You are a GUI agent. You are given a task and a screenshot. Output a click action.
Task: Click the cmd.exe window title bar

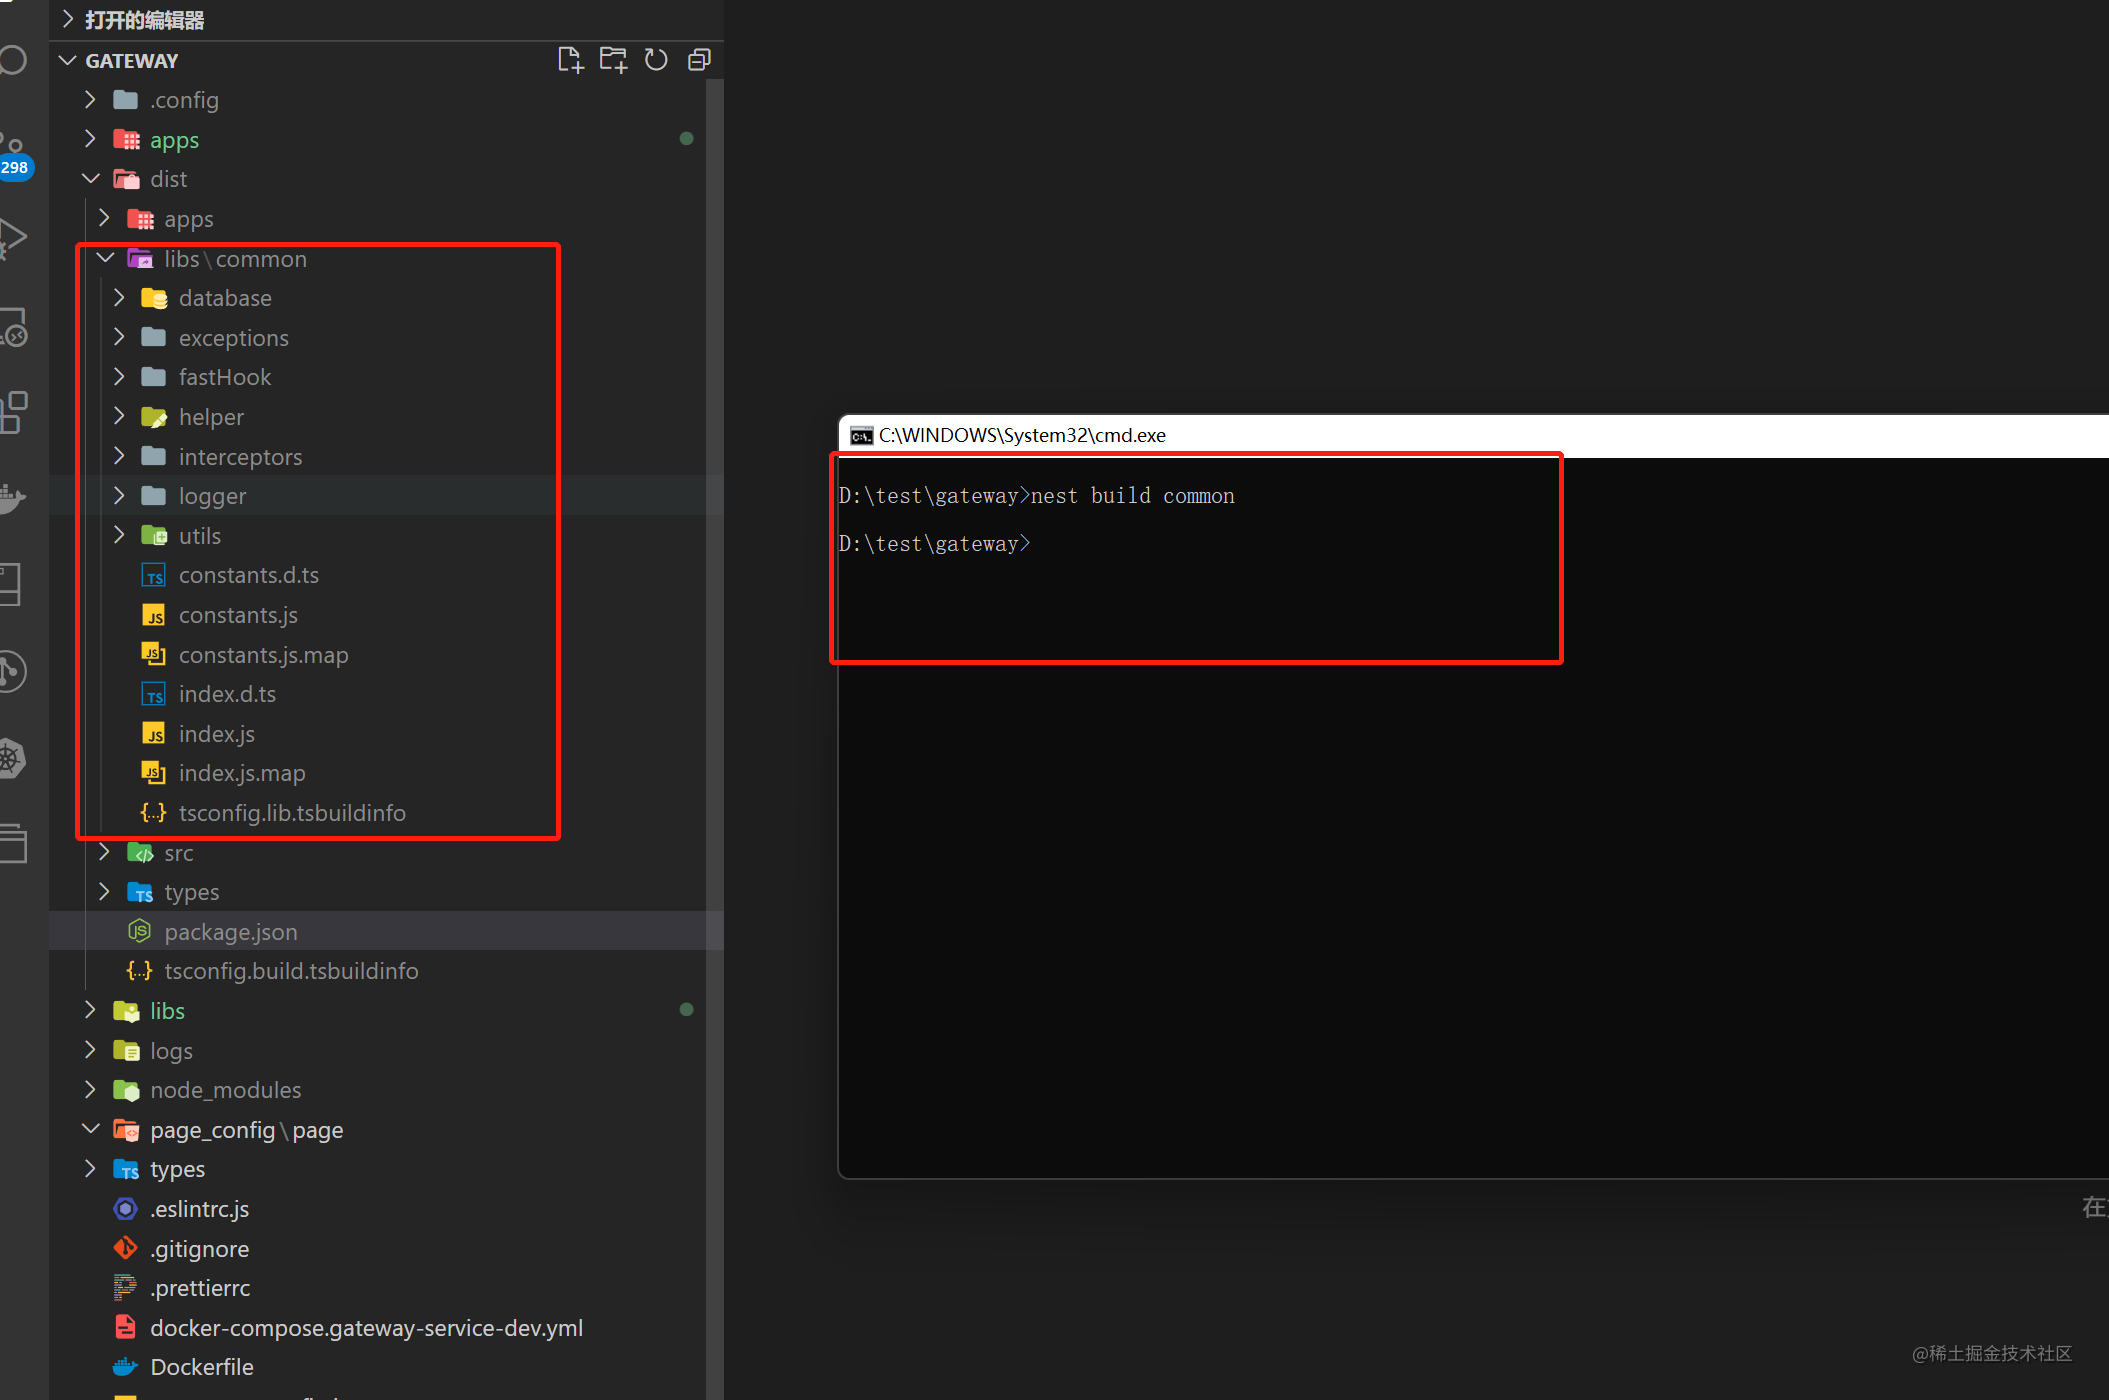[x=1472, y=435]
